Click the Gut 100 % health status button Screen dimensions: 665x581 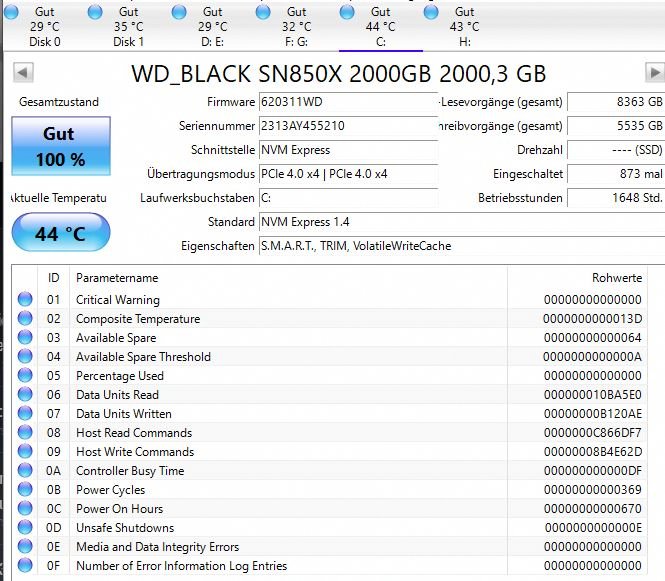(x=61, y=146)
